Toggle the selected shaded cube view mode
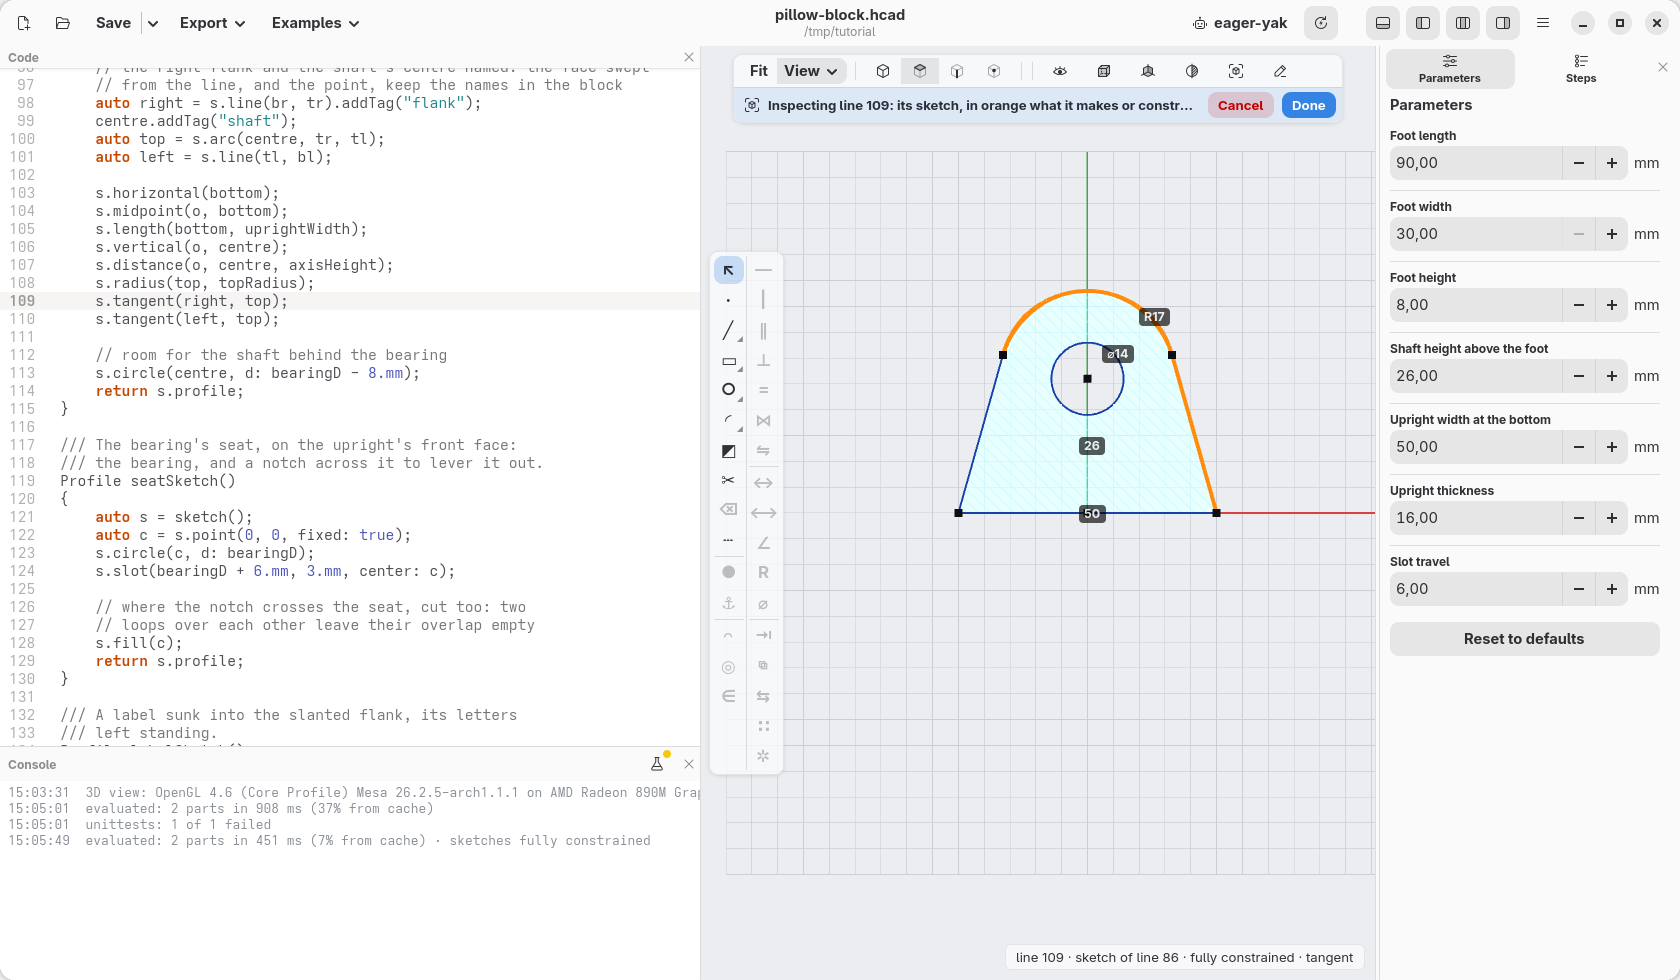Image resolution: width=1680 pixels, height=980 pixels. (920, 71)
